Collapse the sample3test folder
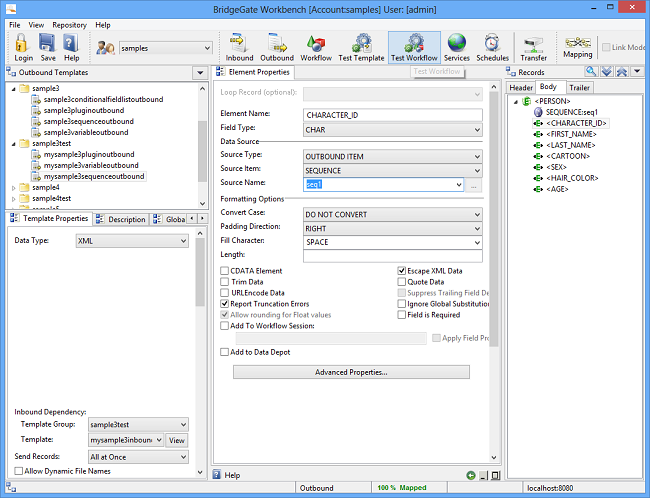 pos(14,144)
